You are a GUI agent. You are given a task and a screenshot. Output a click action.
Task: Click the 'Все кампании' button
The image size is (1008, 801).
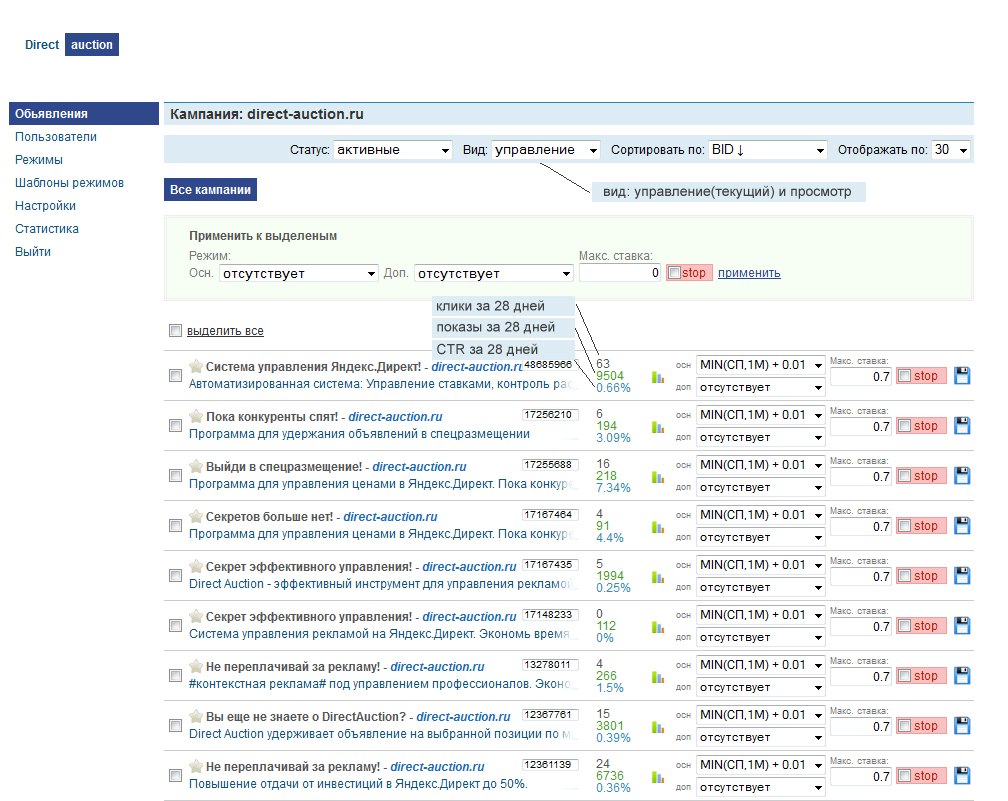pos(210,190)
